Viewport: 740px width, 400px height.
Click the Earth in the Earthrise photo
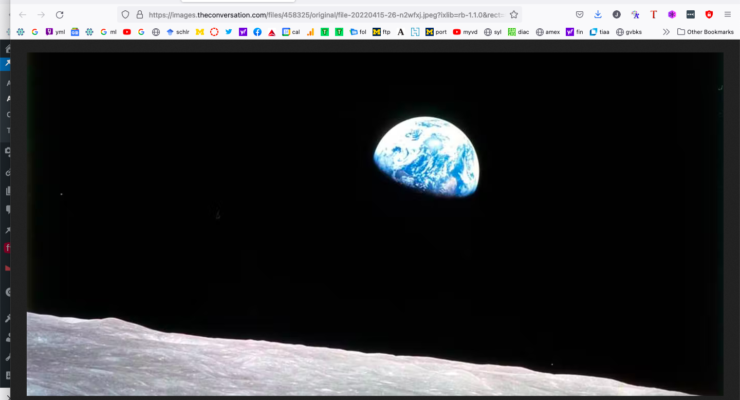pos(427,155)
